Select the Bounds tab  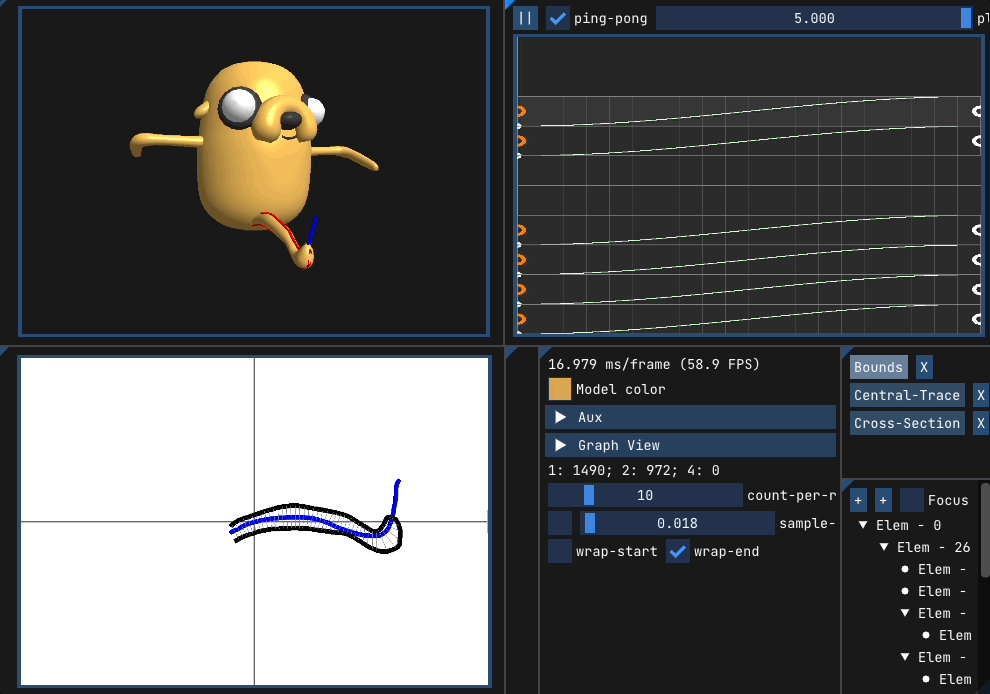click(x=878, y=367)
